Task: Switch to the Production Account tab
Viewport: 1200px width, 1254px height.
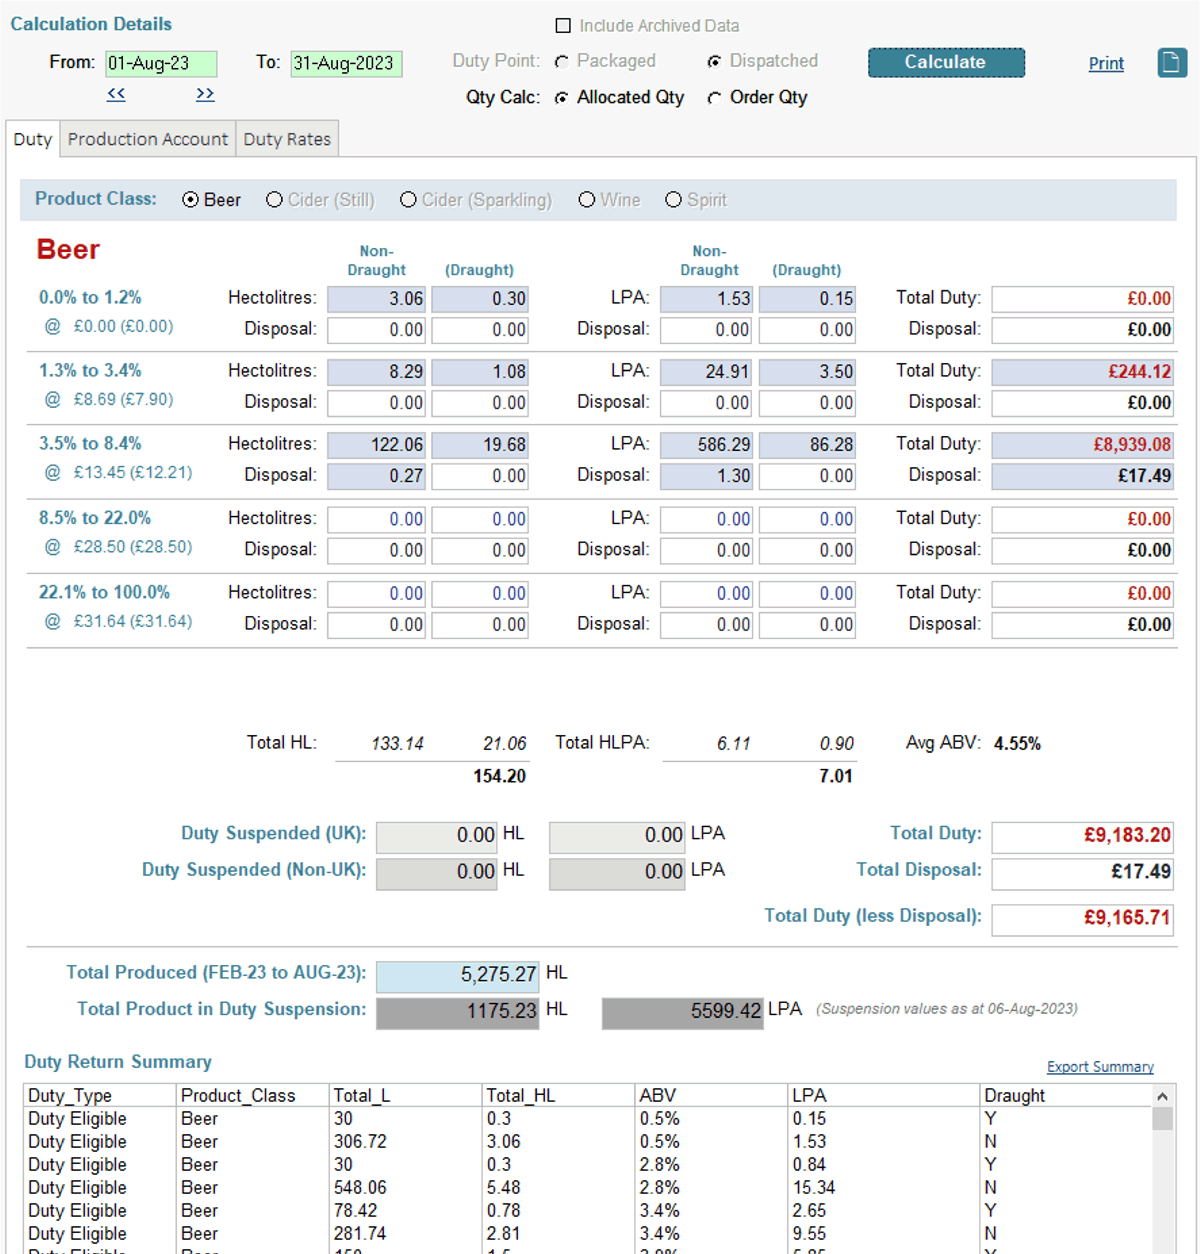Action: tap(147, 139)
